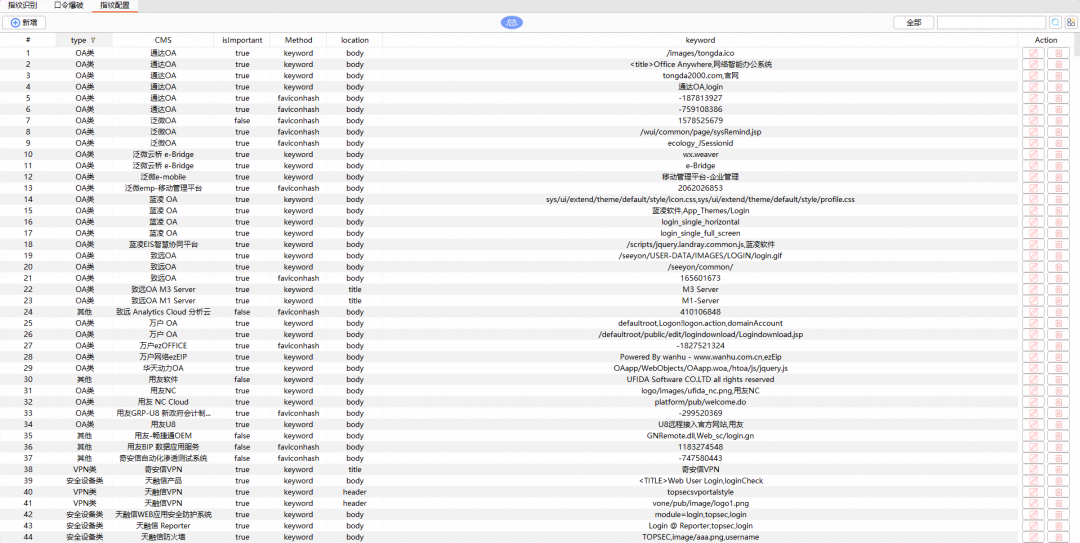Image resolution: width=1080 pixels, height=543 pixels.
Task: Edit row 27 with hash -1827521324
Action: click(1033, 346)
